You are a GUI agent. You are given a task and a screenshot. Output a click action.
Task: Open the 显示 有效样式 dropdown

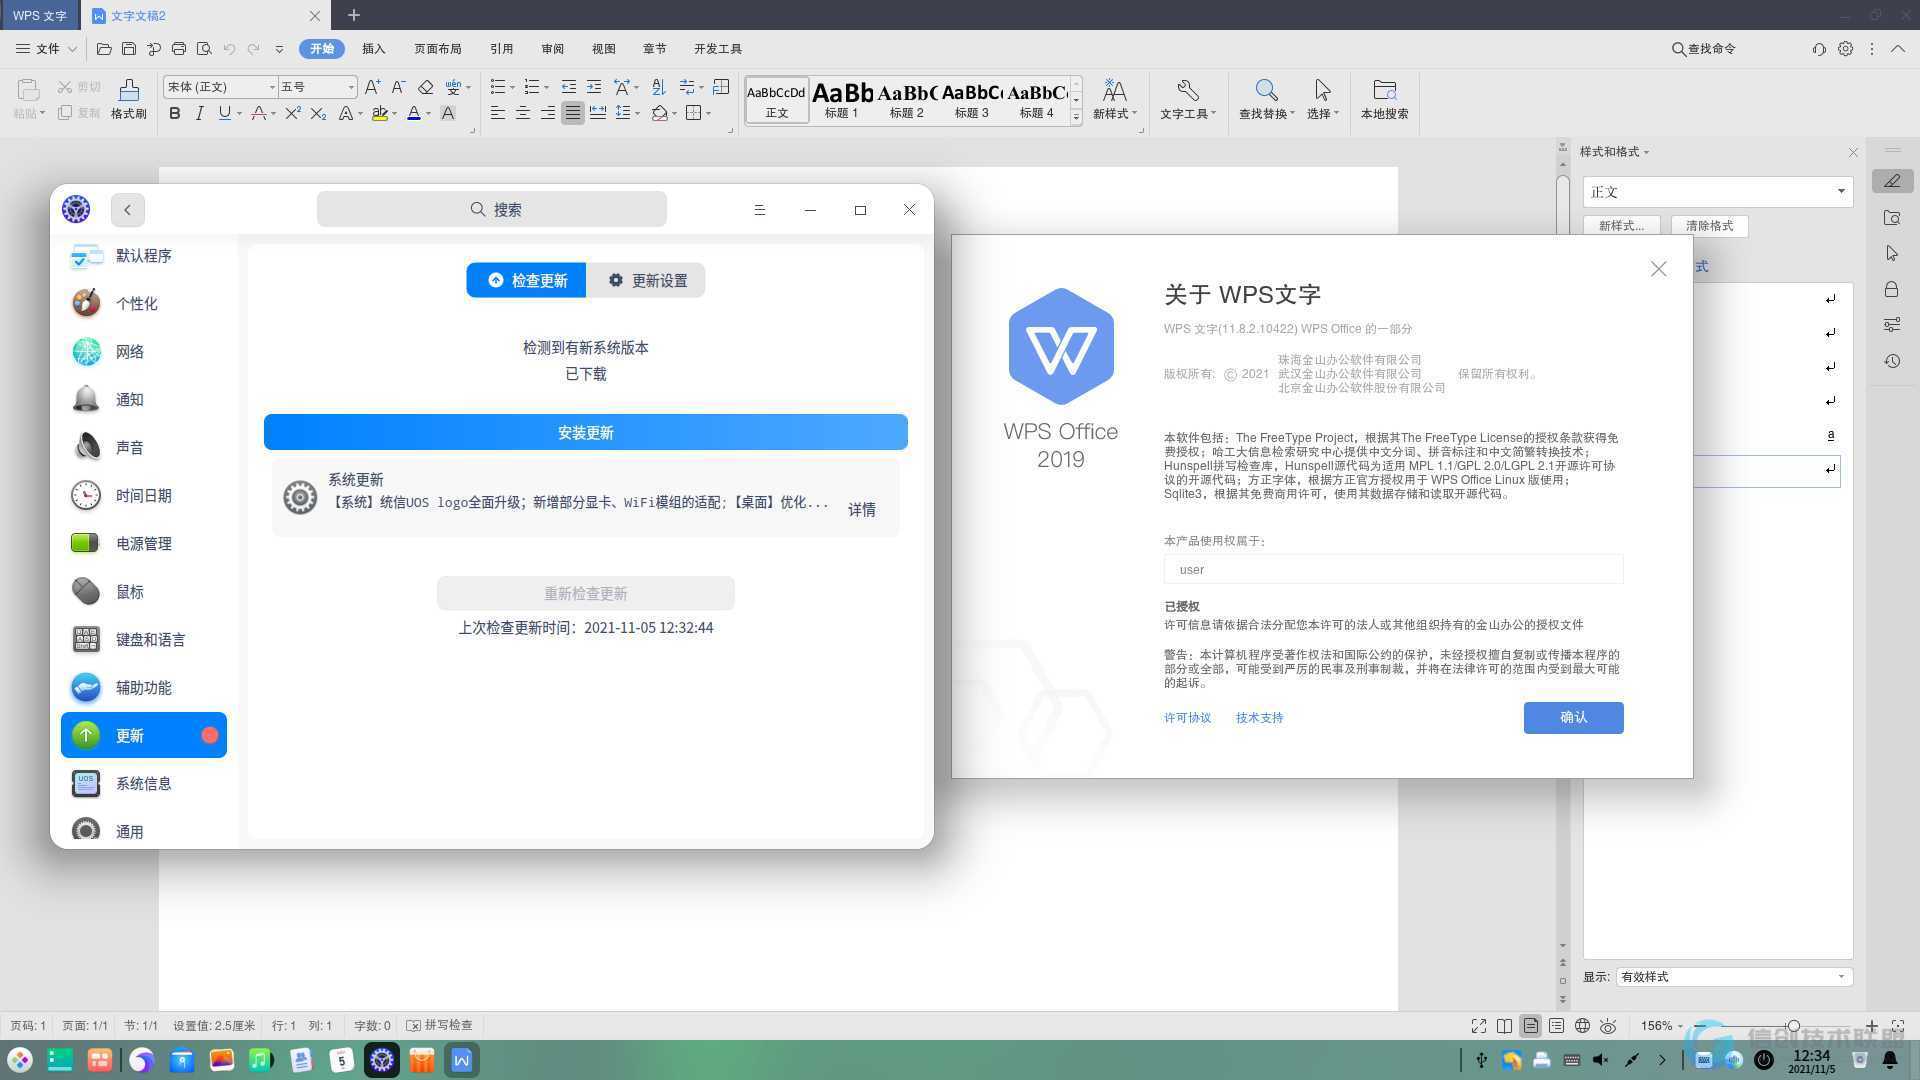tap(1734, 977)
